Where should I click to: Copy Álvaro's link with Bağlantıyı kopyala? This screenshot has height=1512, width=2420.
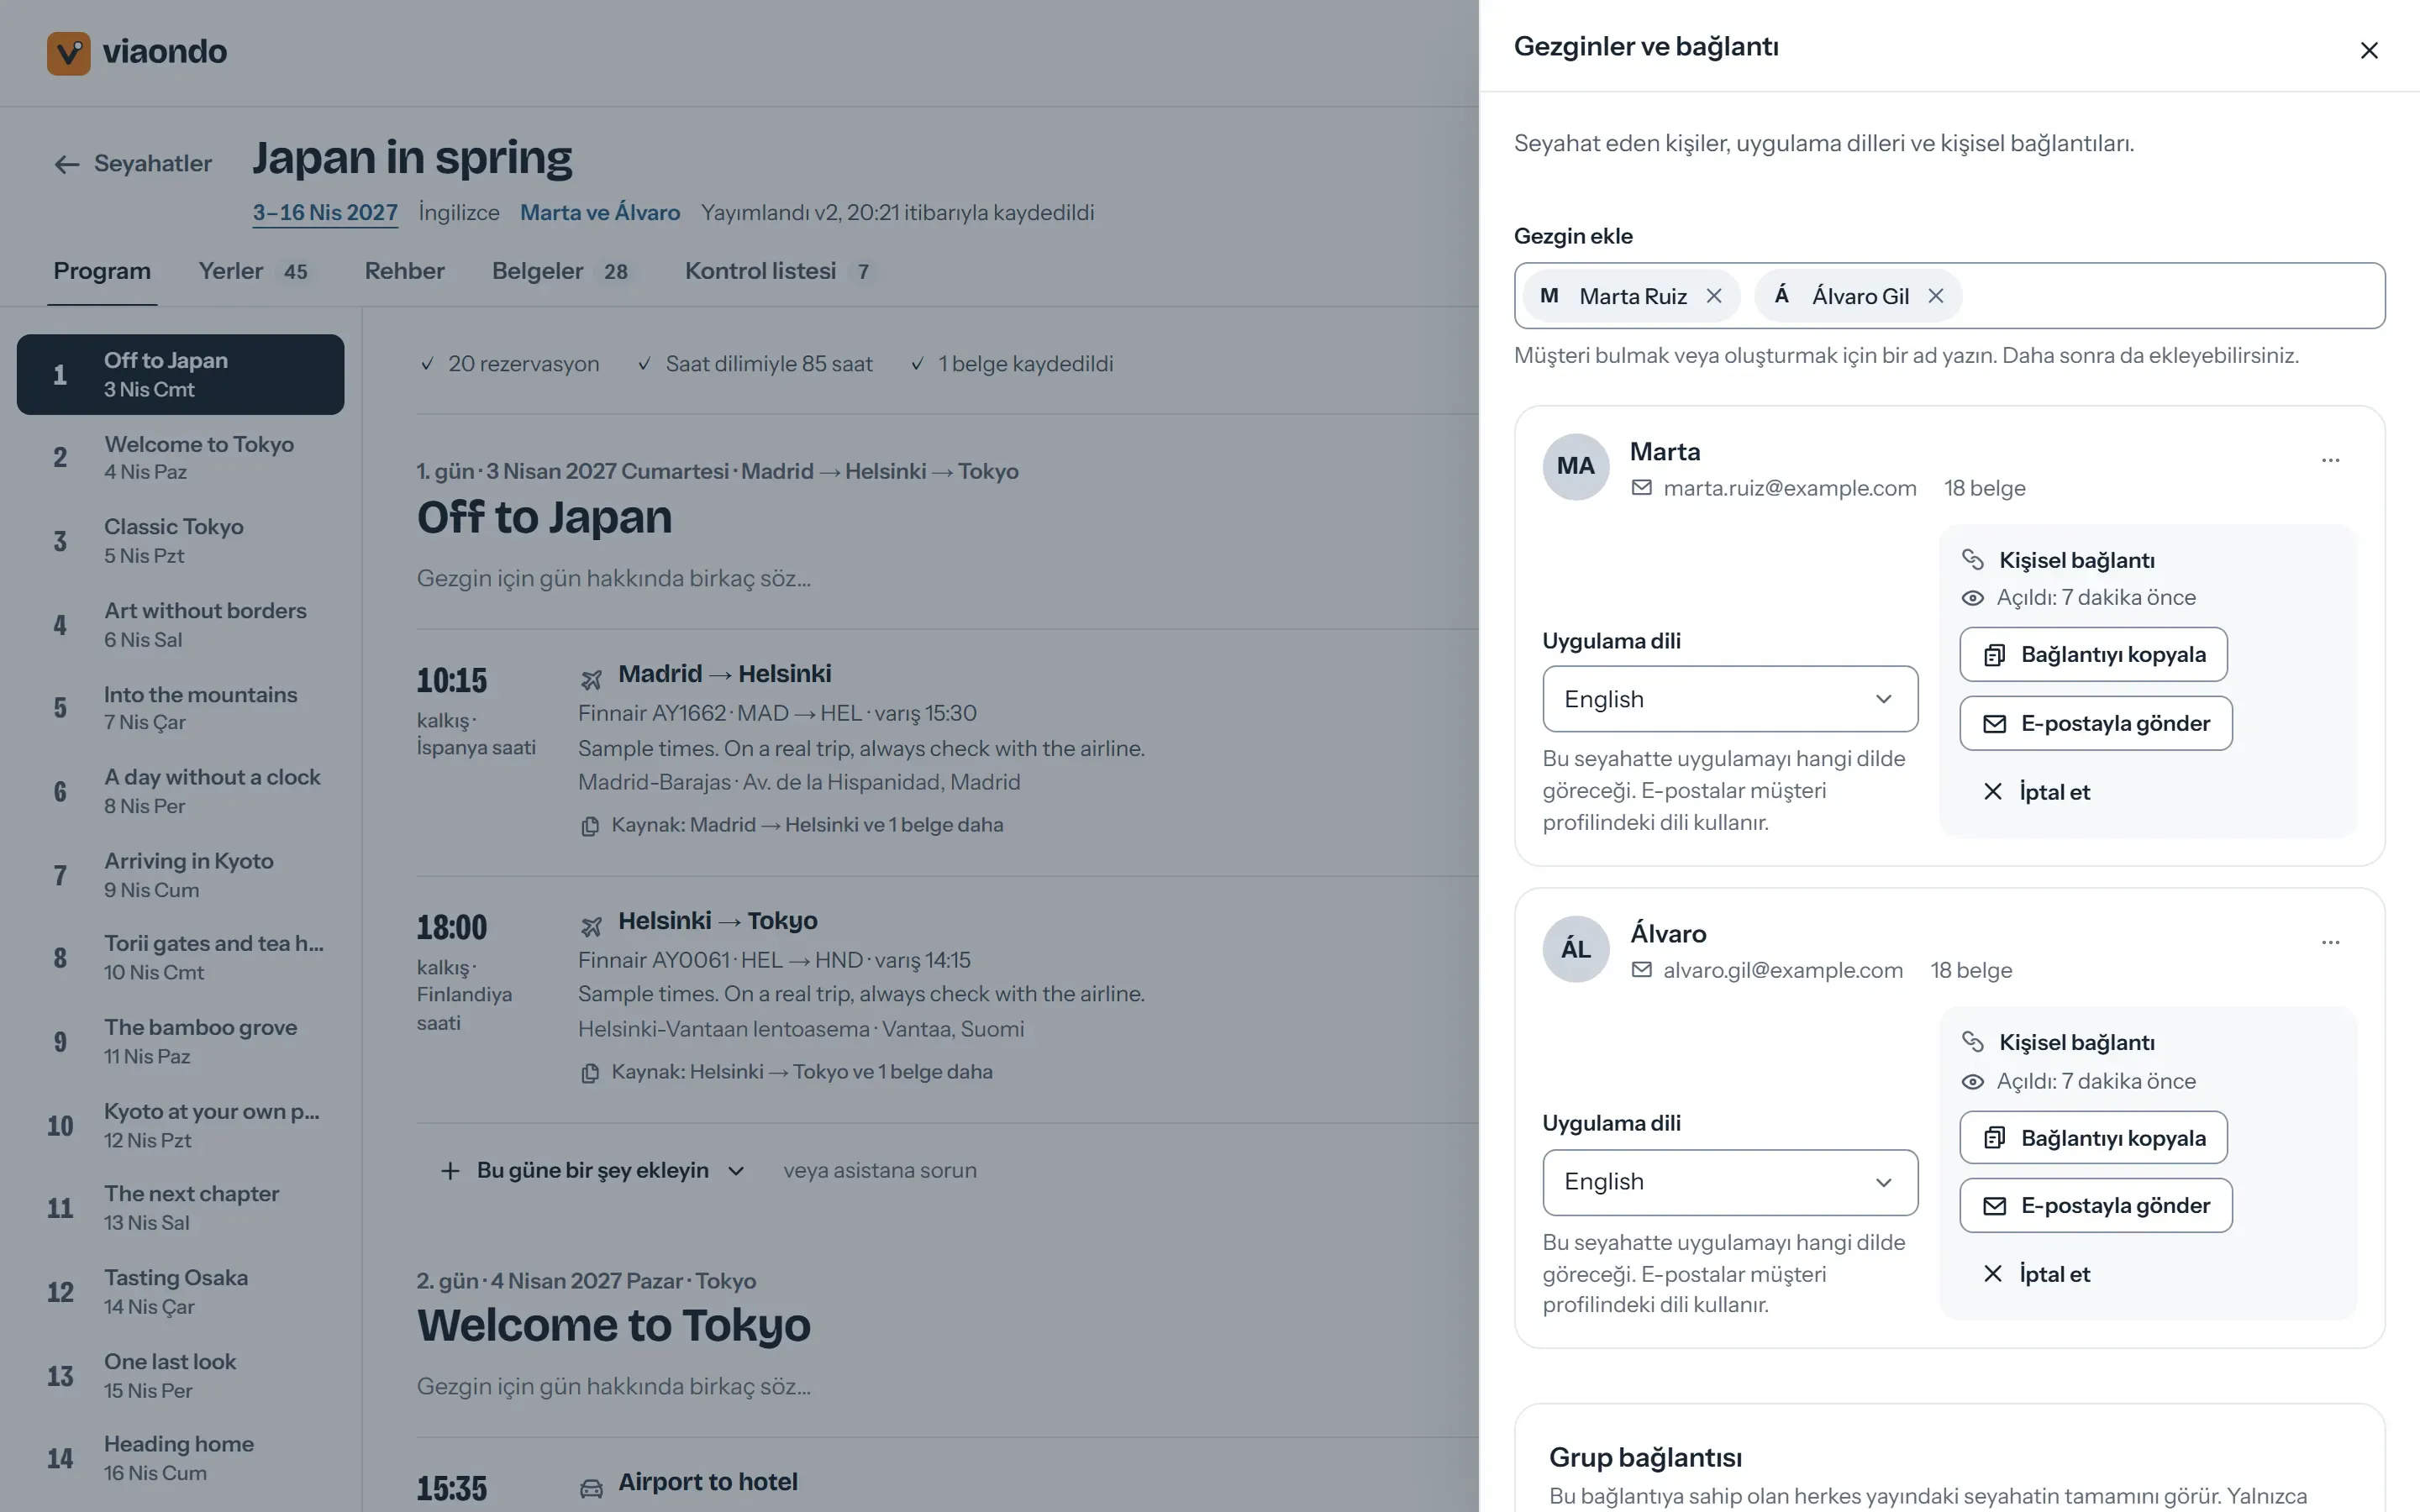pos(2093,1137)
